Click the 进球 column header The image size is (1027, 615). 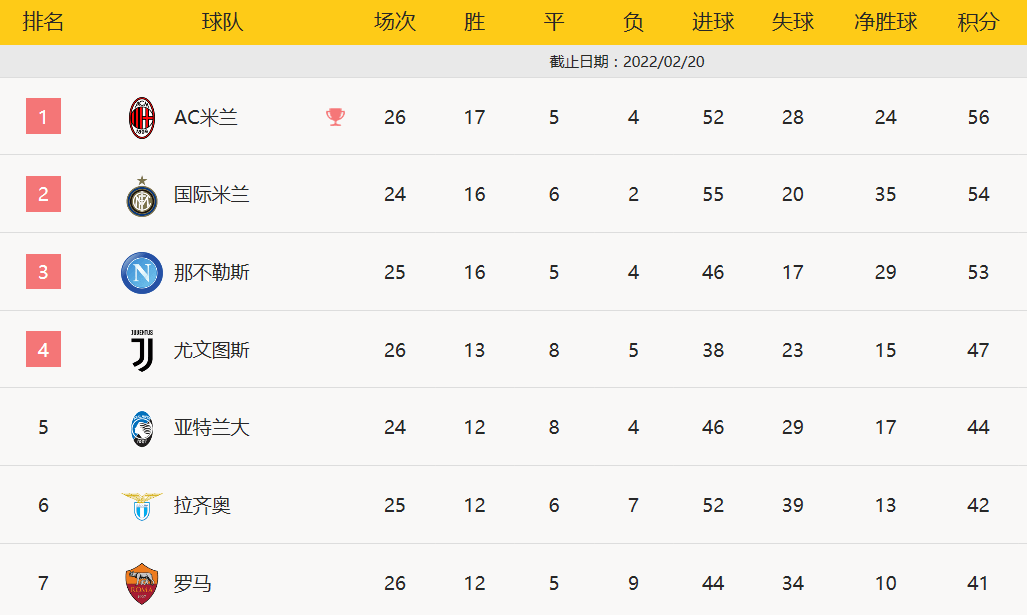pos(713,22)
